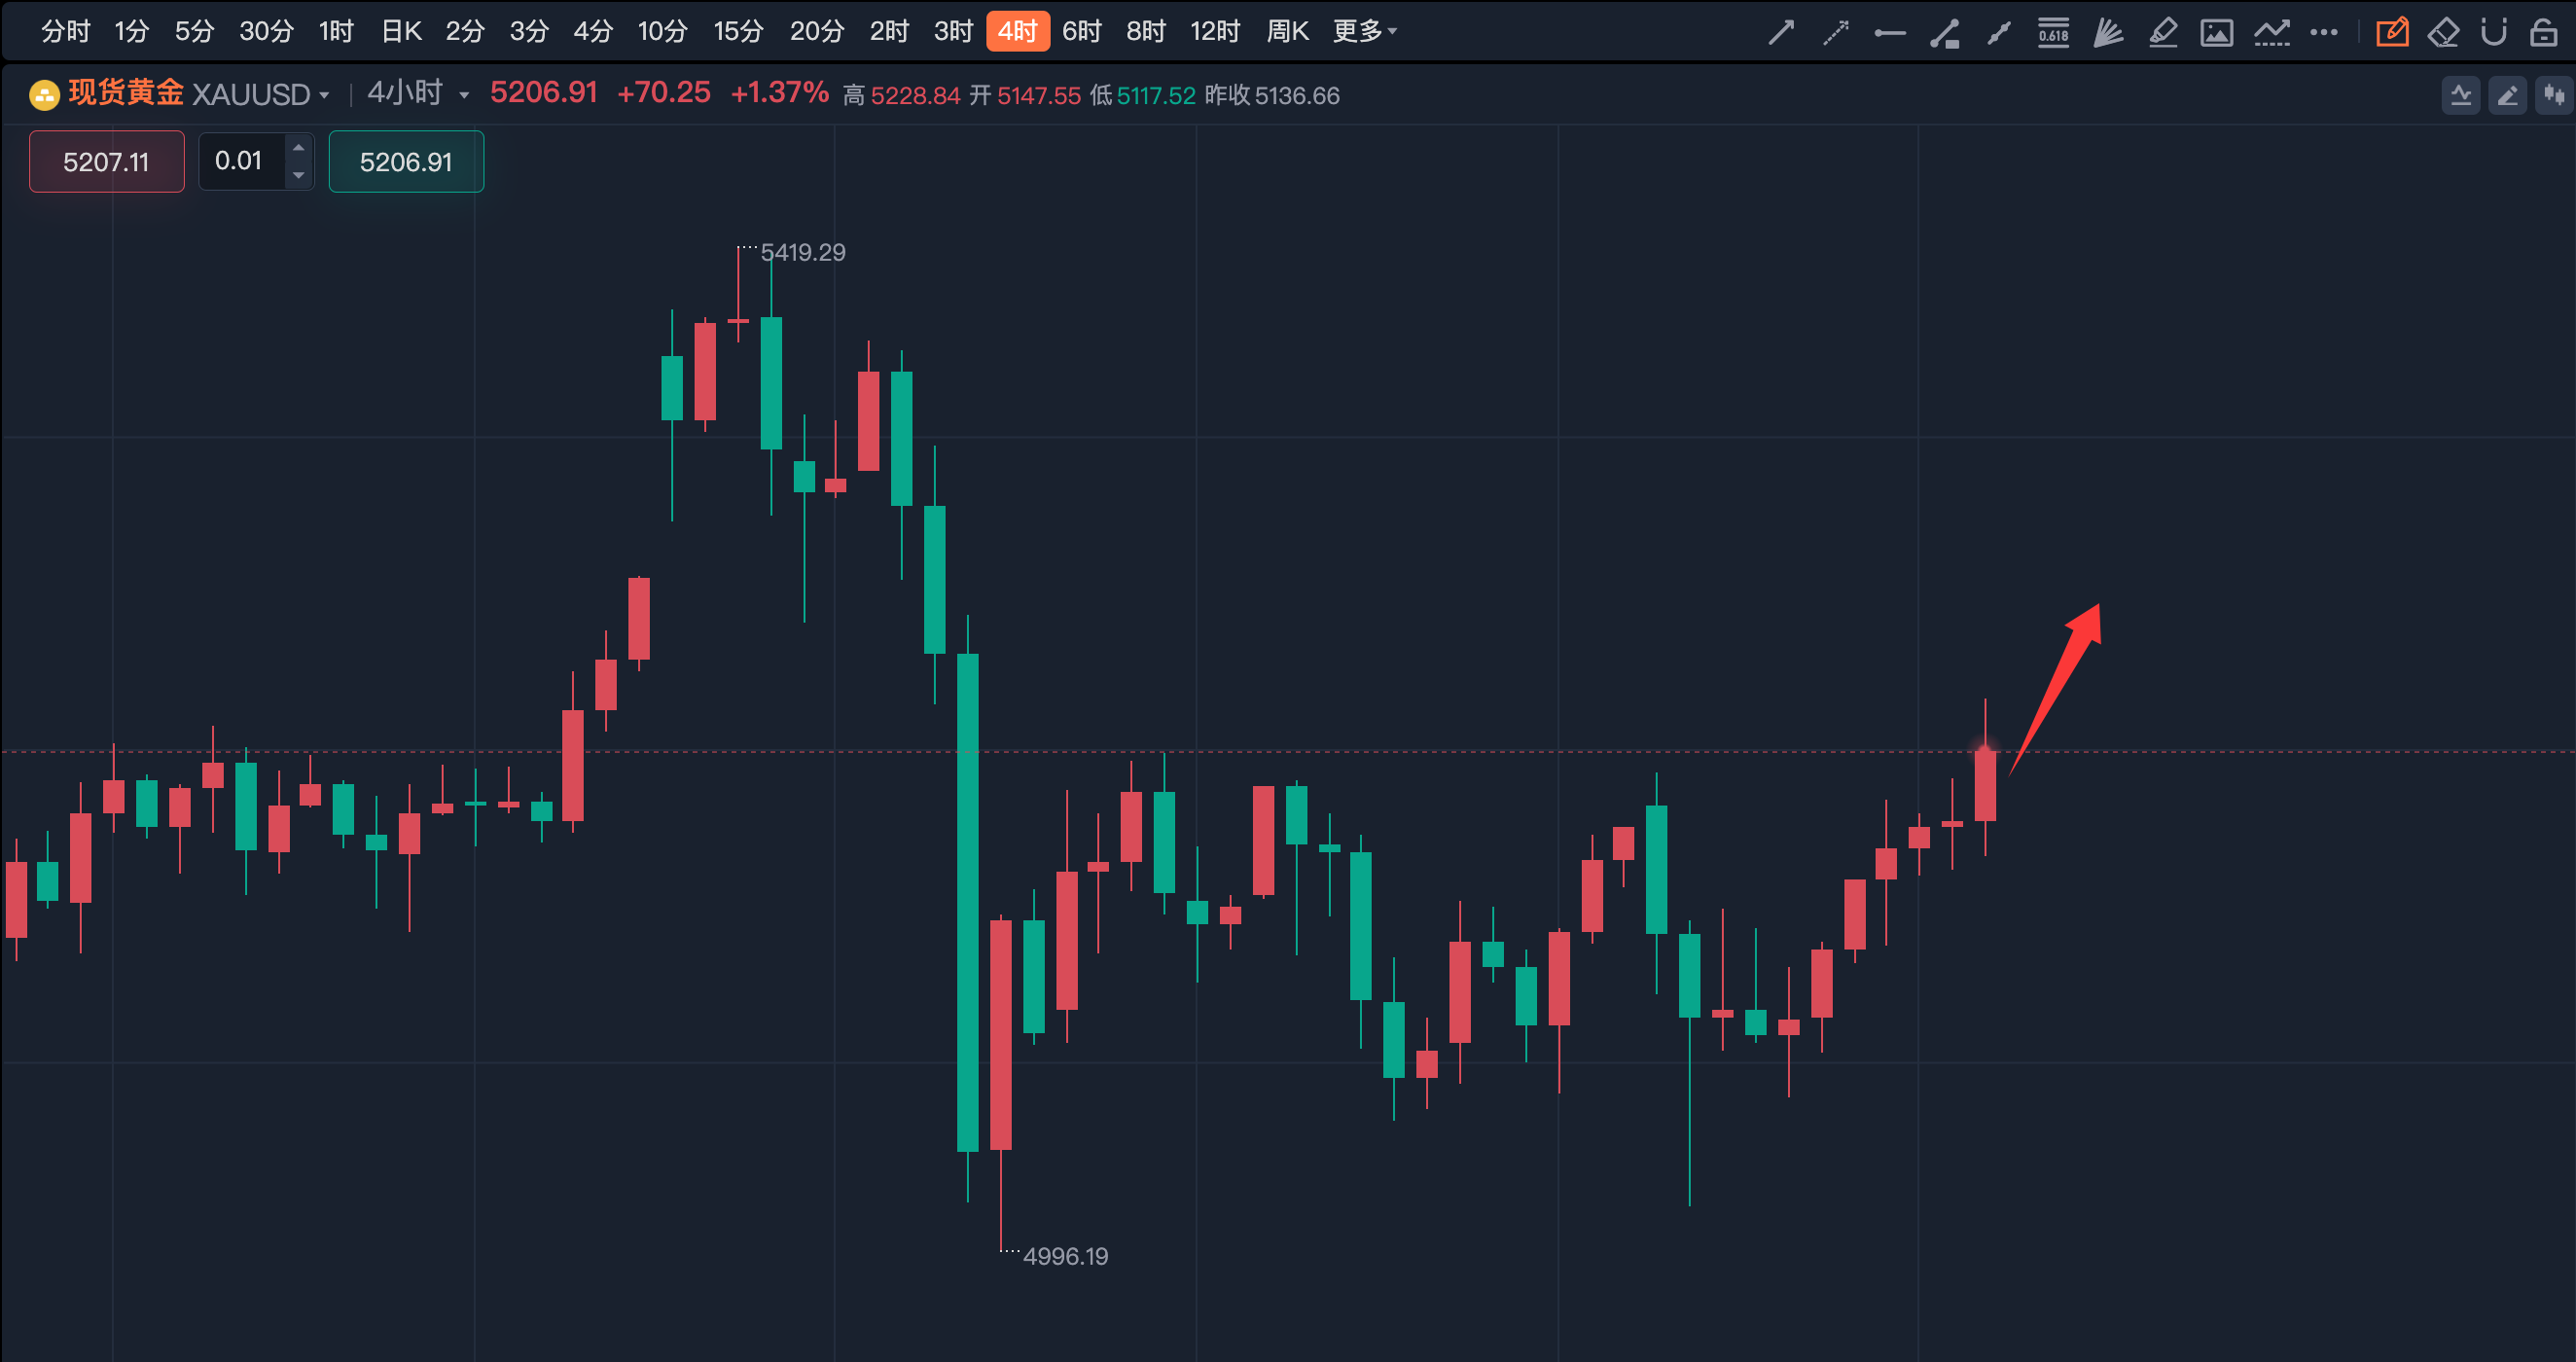Image resolution: width=2576 pixels, height=1362 pixels.
Task: Select the solid arrow line drawing tool
Action: (1780, 33)
